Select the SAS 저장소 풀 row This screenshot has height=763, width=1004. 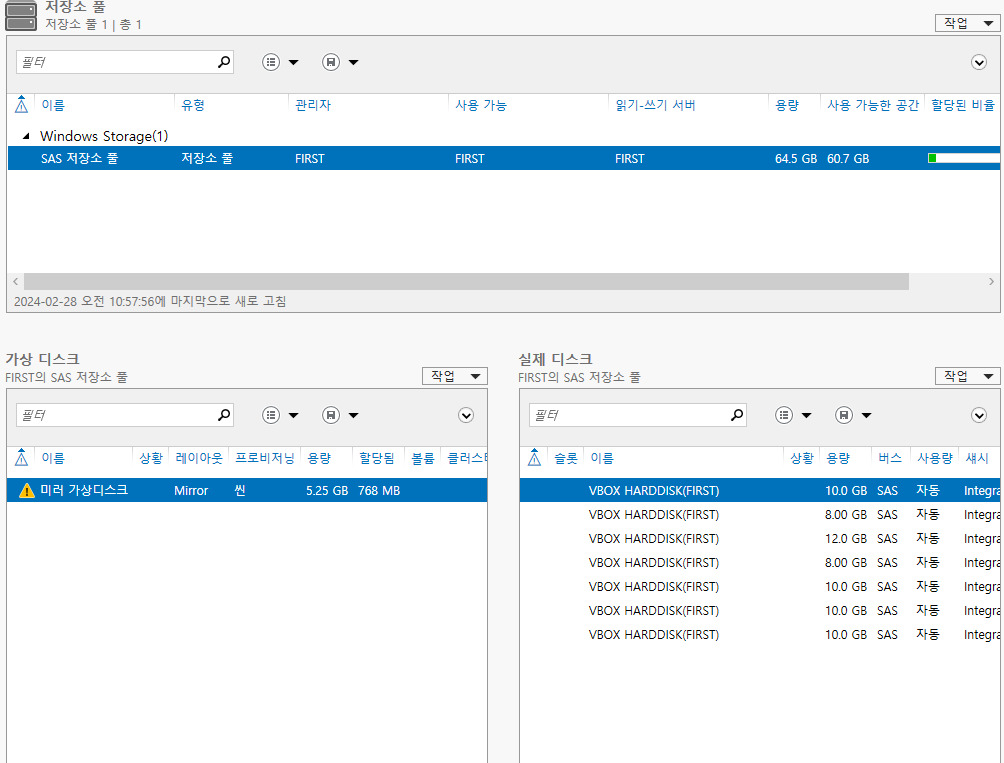(503, 158)
